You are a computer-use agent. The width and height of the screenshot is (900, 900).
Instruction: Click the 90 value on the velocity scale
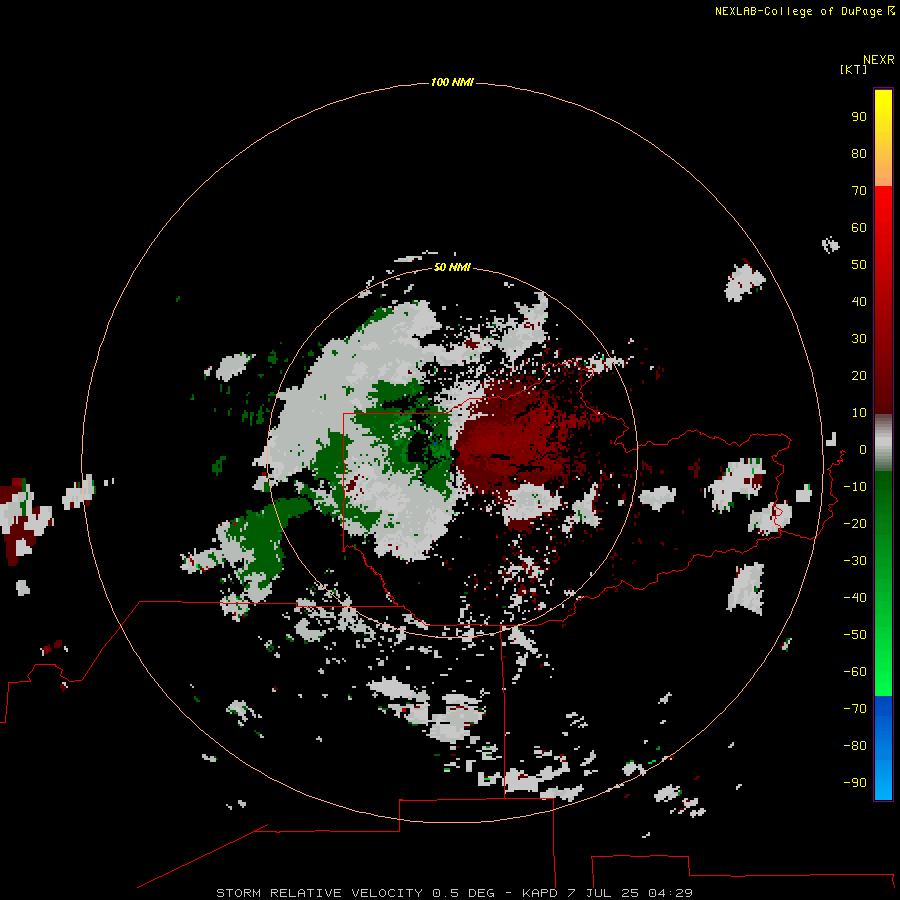[x=859, y=117]
